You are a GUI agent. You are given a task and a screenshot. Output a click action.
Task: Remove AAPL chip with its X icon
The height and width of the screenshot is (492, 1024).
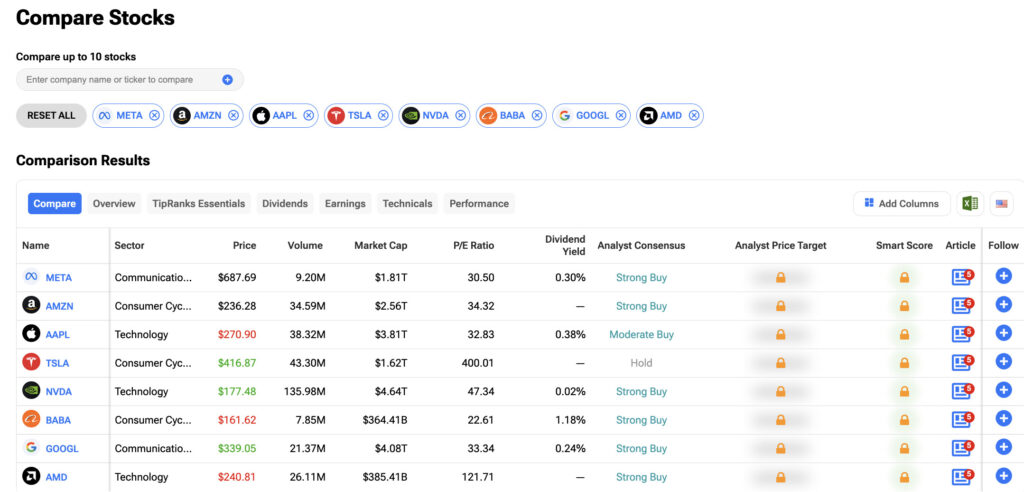pos(308,116)
